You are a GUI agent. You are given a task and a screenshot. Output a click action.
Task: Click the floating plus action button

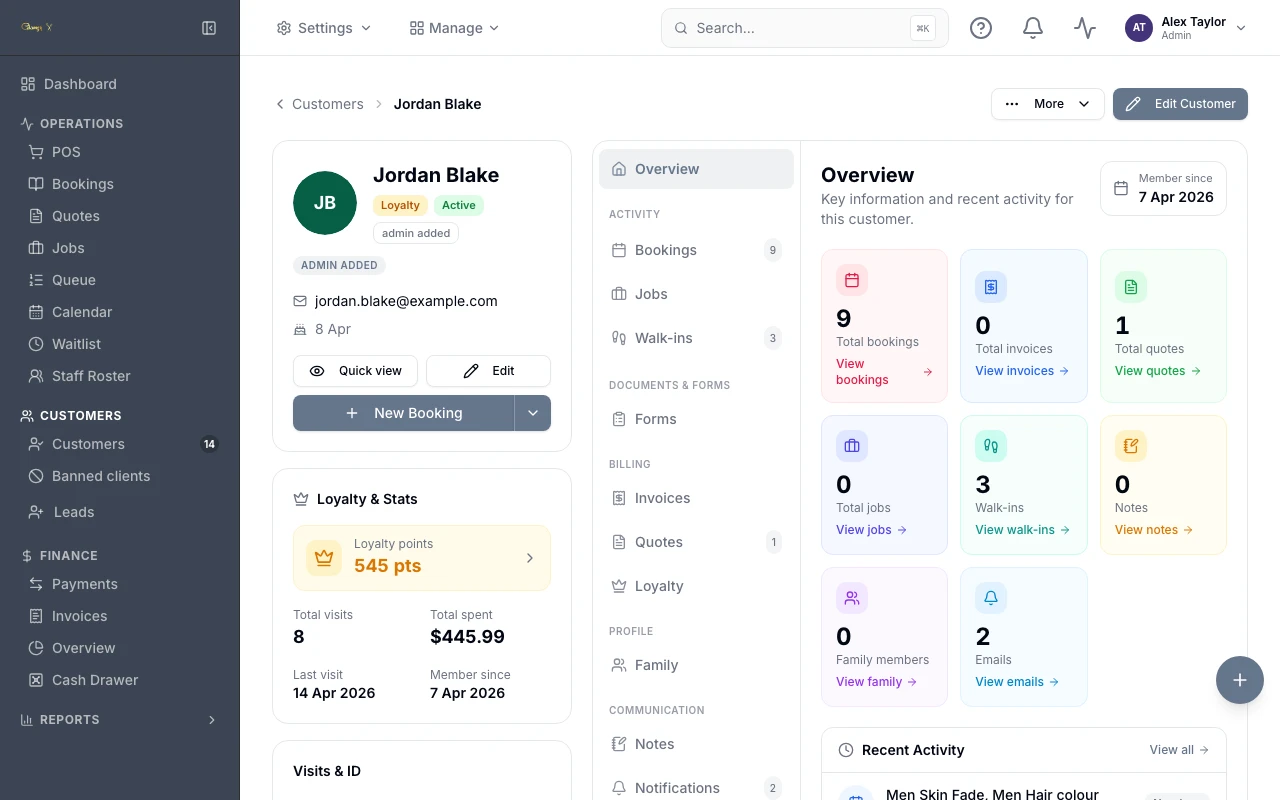coord(1240,680)
